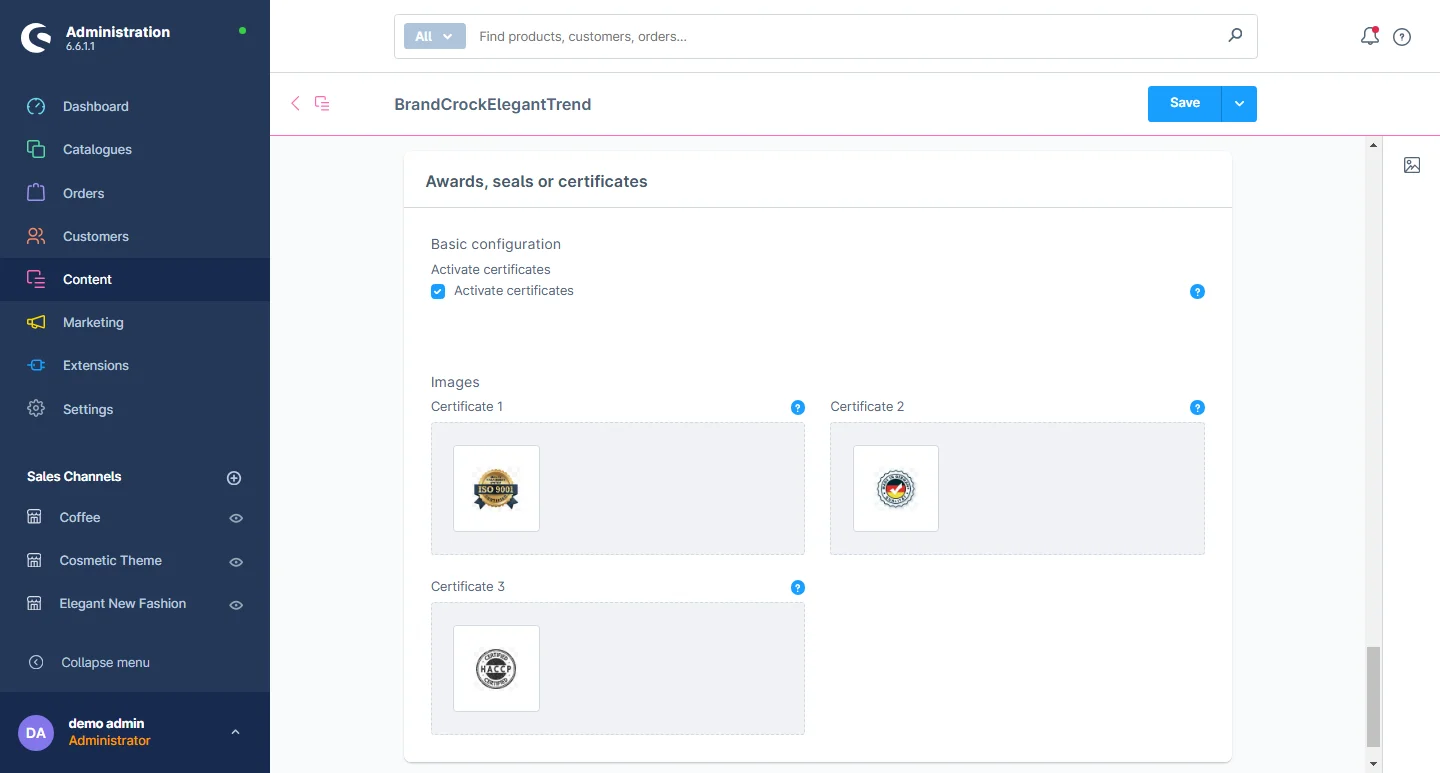Select the HACCP Certificate 3 image thumbnail
Screen dimensions: 1440x773
[x=496, y=668]
